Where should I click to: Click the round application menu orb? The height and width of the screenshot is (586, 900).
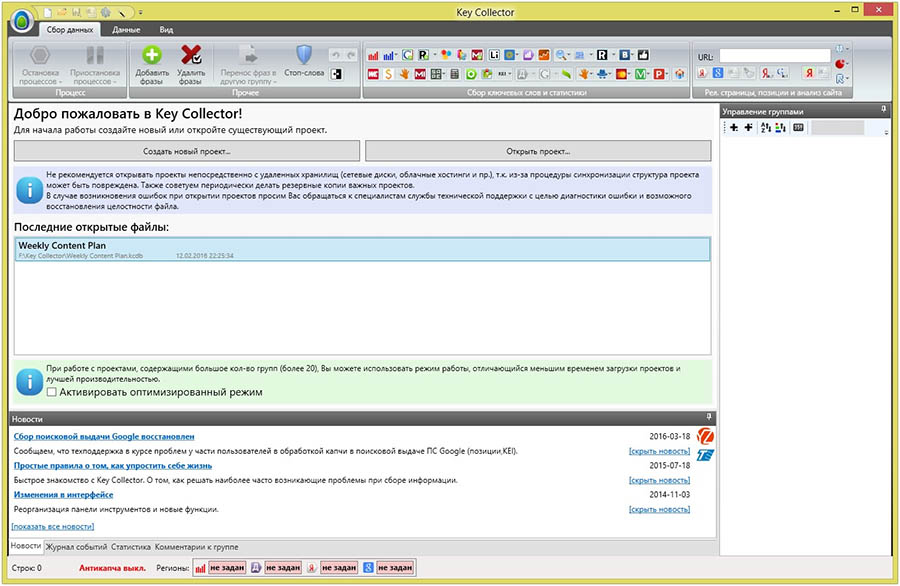23,22
